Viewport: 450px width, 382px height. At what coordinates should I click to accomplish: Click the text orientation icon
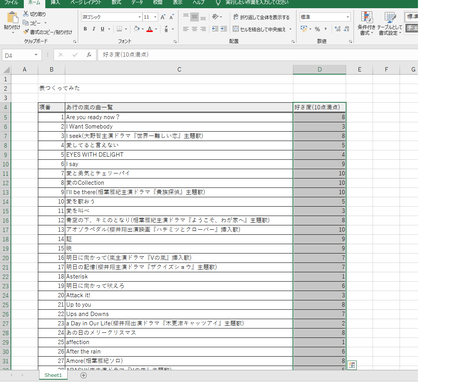pyautogui.click(x=215, y=17)
